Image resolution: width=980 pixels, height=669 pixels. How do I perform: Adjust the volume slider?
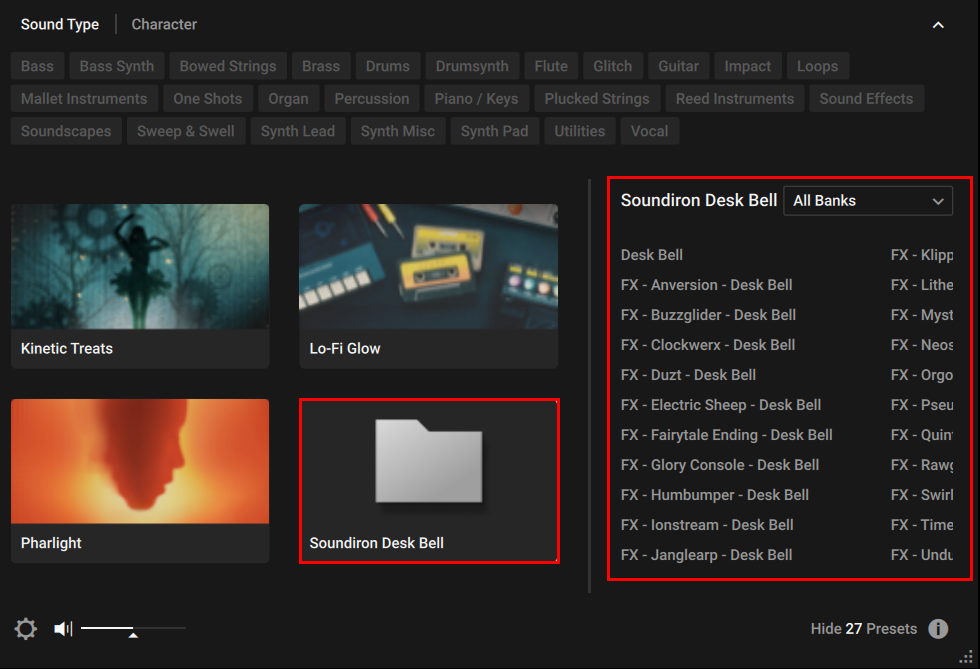coord(132,628)
